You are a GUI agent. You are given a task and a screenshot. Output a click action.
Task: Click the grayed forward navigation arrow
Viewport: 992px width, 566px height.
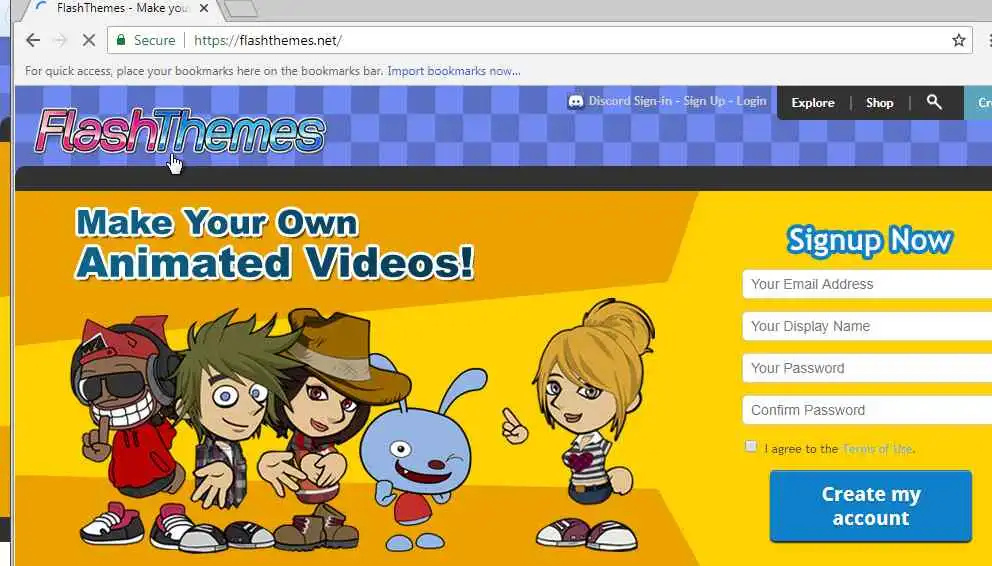click(x=61, y=40)
